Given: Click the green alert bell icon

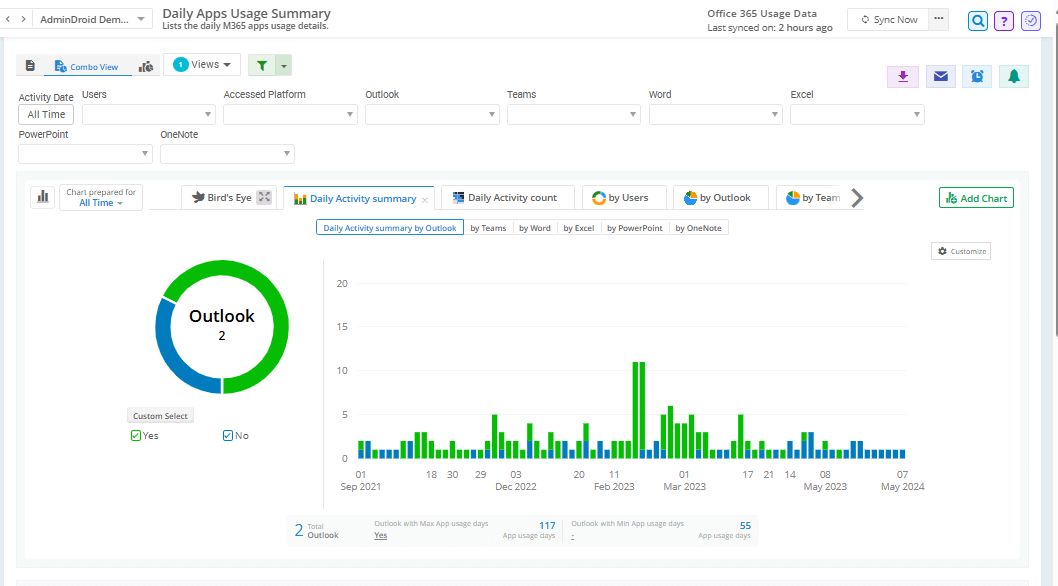Looking at the screenshot, I should pos(1014,77).
